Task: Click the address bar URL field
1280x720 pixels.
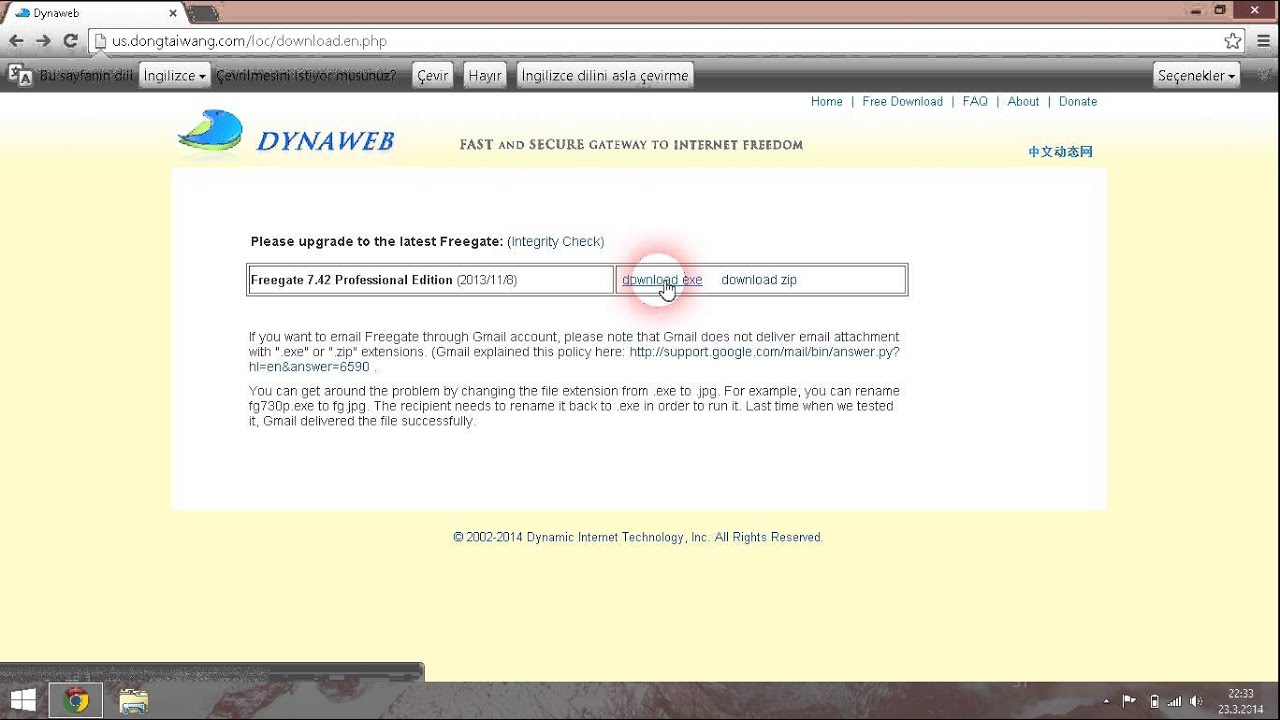Action: click(x=660, y=41)
